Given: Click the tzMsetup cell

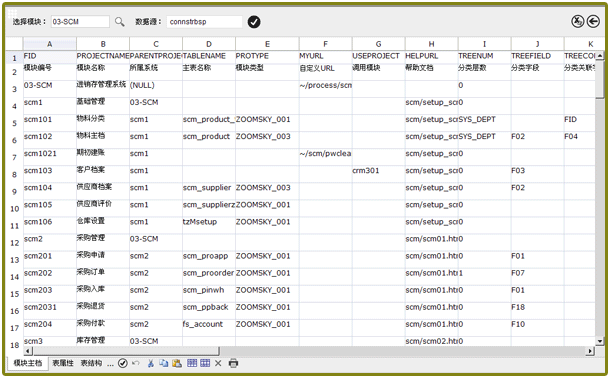Looking at the screenshot, I should (x=209, y=226).
